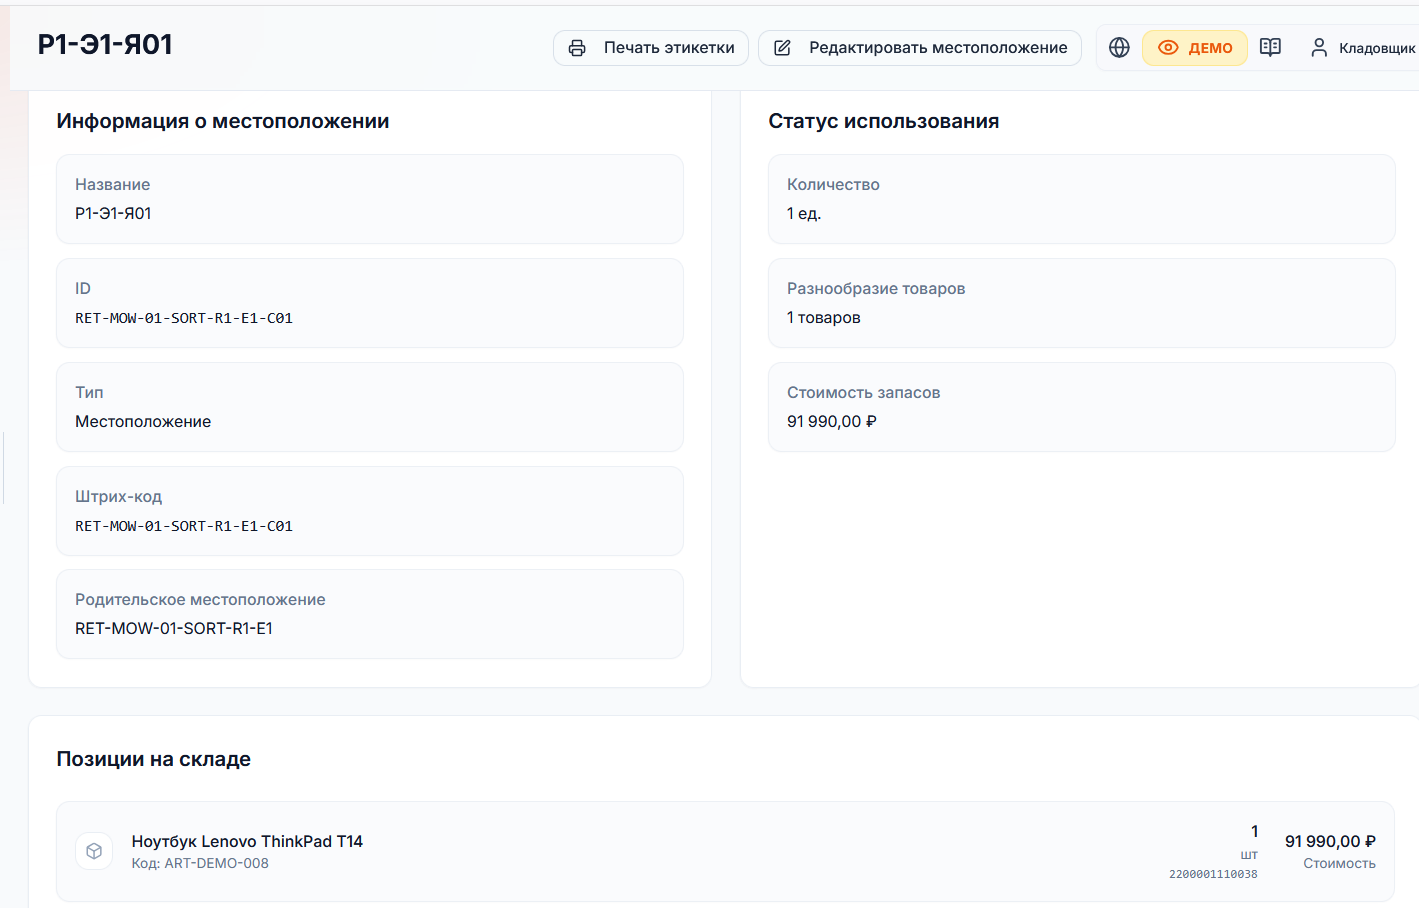Click Редактировать местоположение button label
1419x908 pixels.
coord(938,48)
